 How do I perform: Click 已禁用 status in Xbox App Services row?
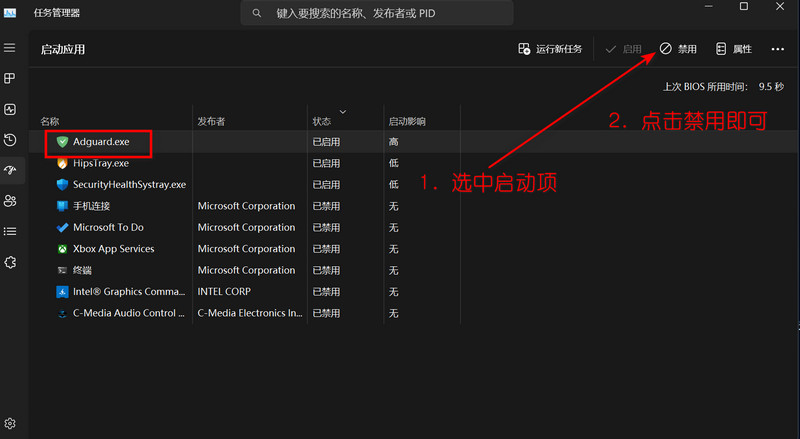click(326, 249)
